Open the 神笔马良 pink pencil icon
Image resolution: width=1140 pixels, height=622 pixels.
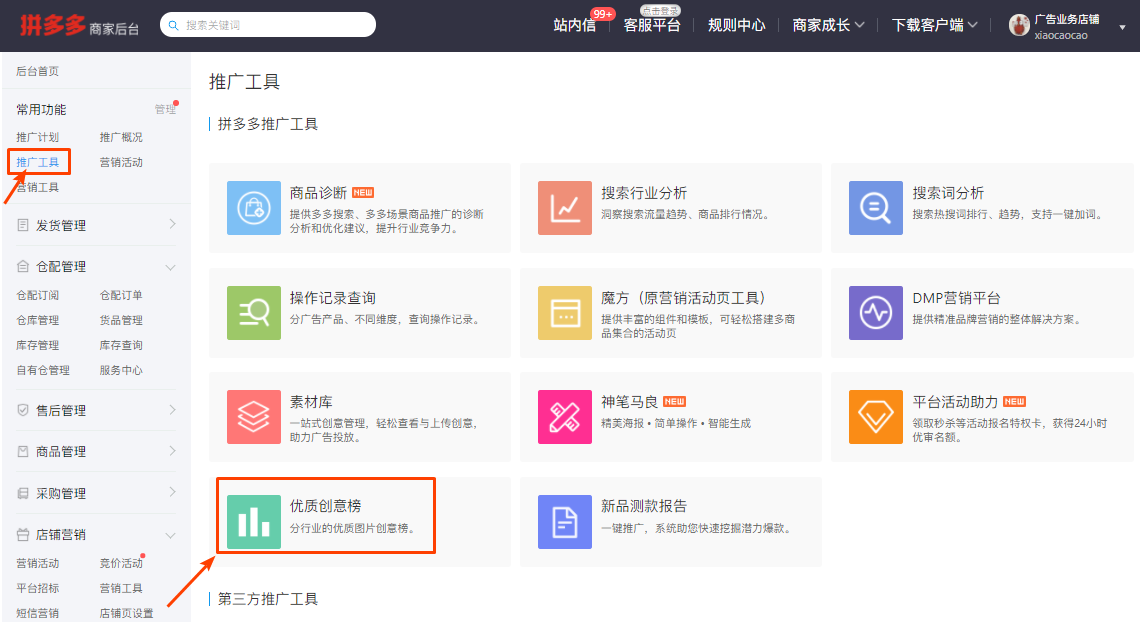click(565, 416)
